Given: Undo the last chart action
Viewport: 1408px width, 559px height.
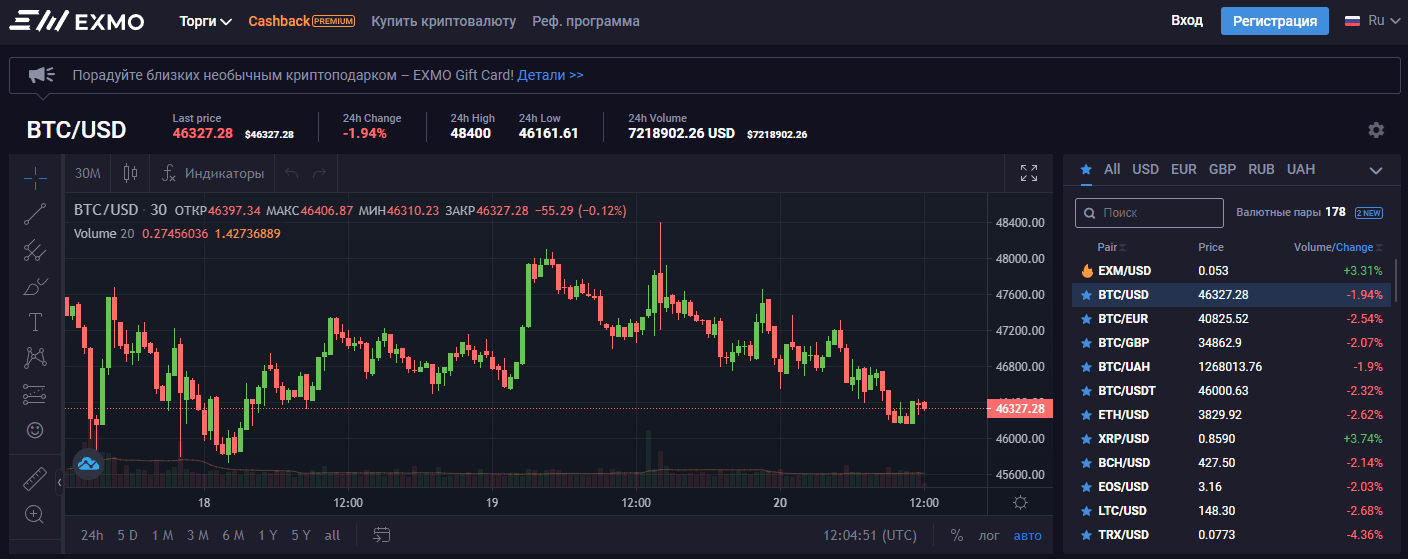Looking at the screenshot, I should click(292, 173).
